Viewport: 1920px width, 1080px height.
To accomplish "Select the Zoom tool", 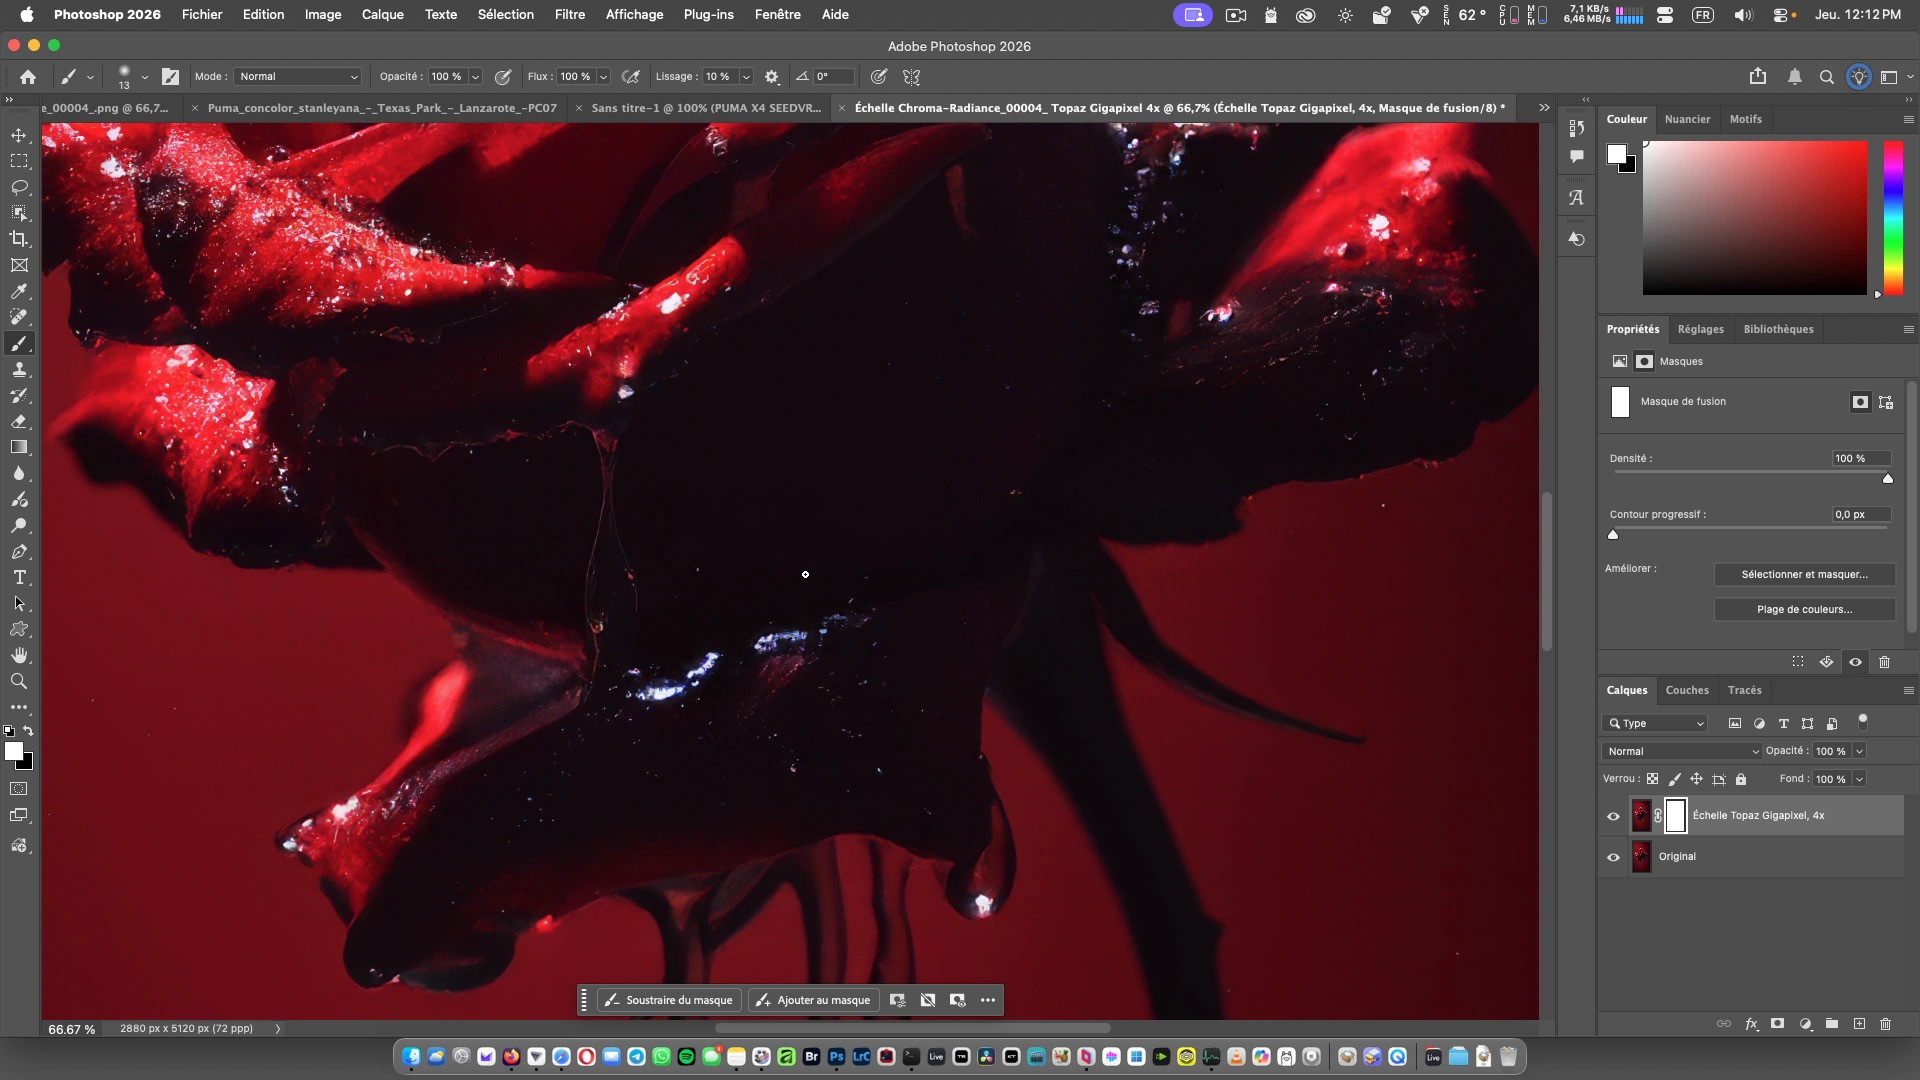I will (19, 681).
